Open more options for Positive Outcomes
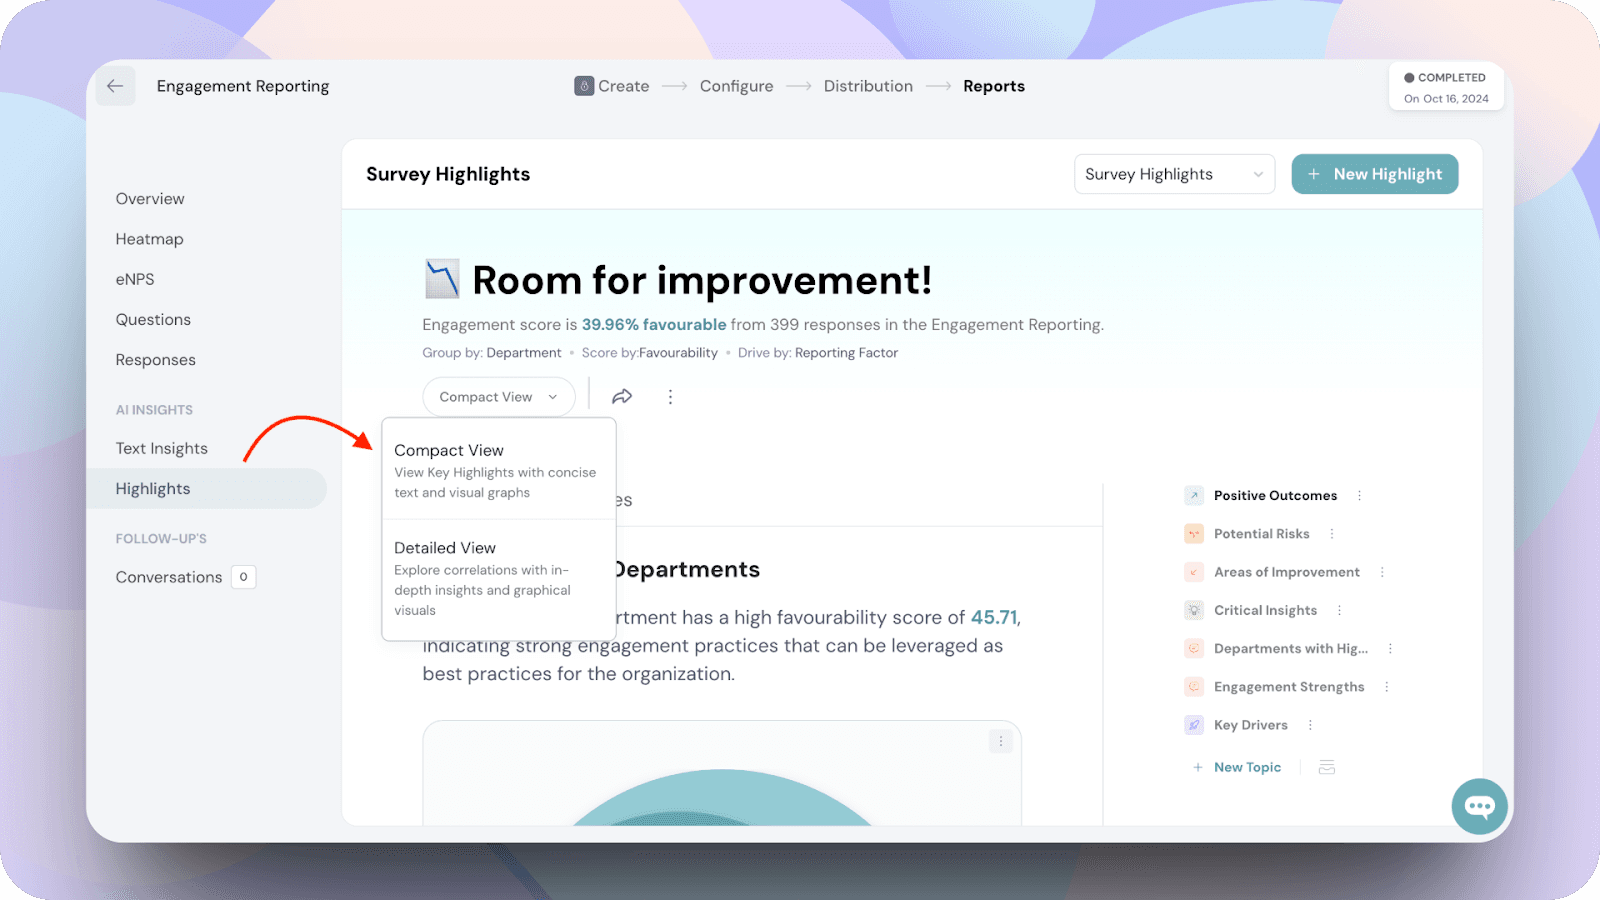The width and height of the screenshot is (1600, 900). click(x=1359, y=496)
